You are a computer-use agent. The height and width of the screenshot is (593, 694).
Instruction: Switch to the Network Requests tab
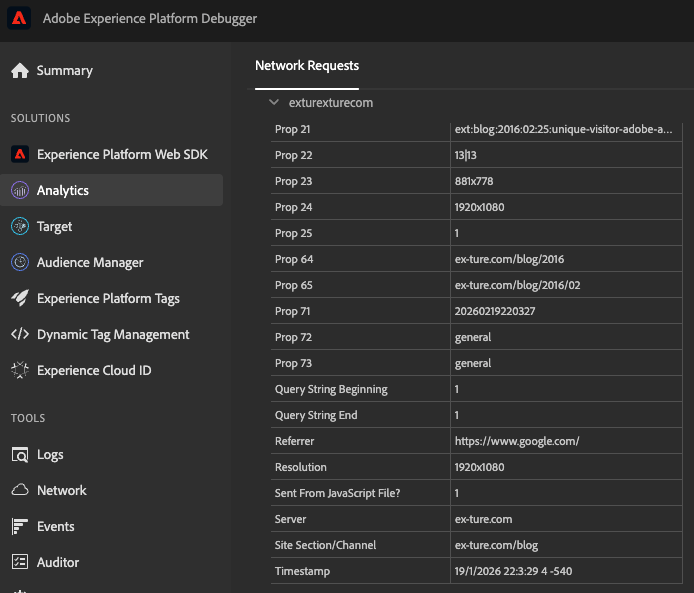[307, 66]
